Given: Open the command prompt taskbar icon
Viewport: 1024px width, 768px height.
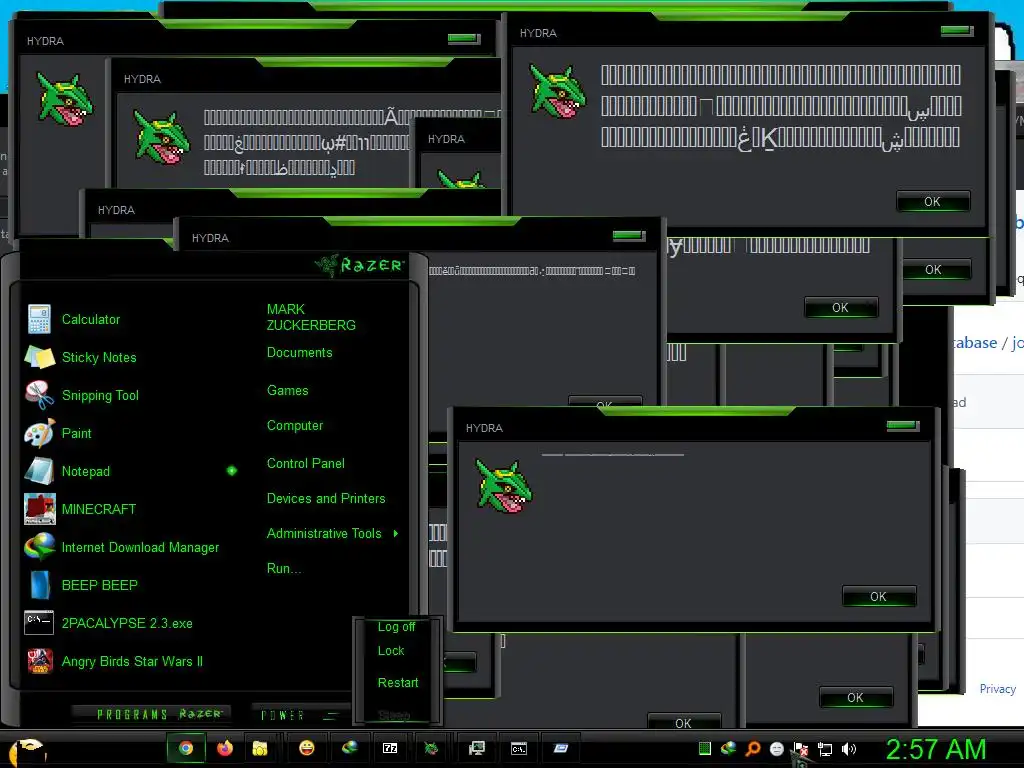Looking at the screenshot, I should (x=519, y=748).
